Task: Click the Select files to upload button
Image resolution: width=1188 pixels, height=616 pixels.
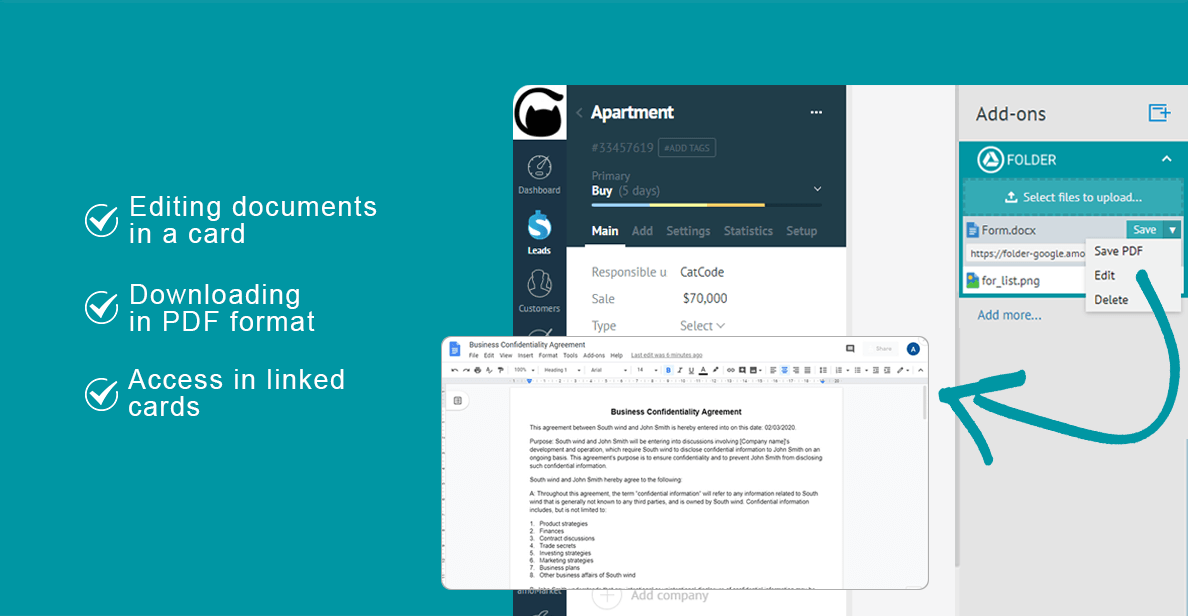Action: click(1072, 197)
